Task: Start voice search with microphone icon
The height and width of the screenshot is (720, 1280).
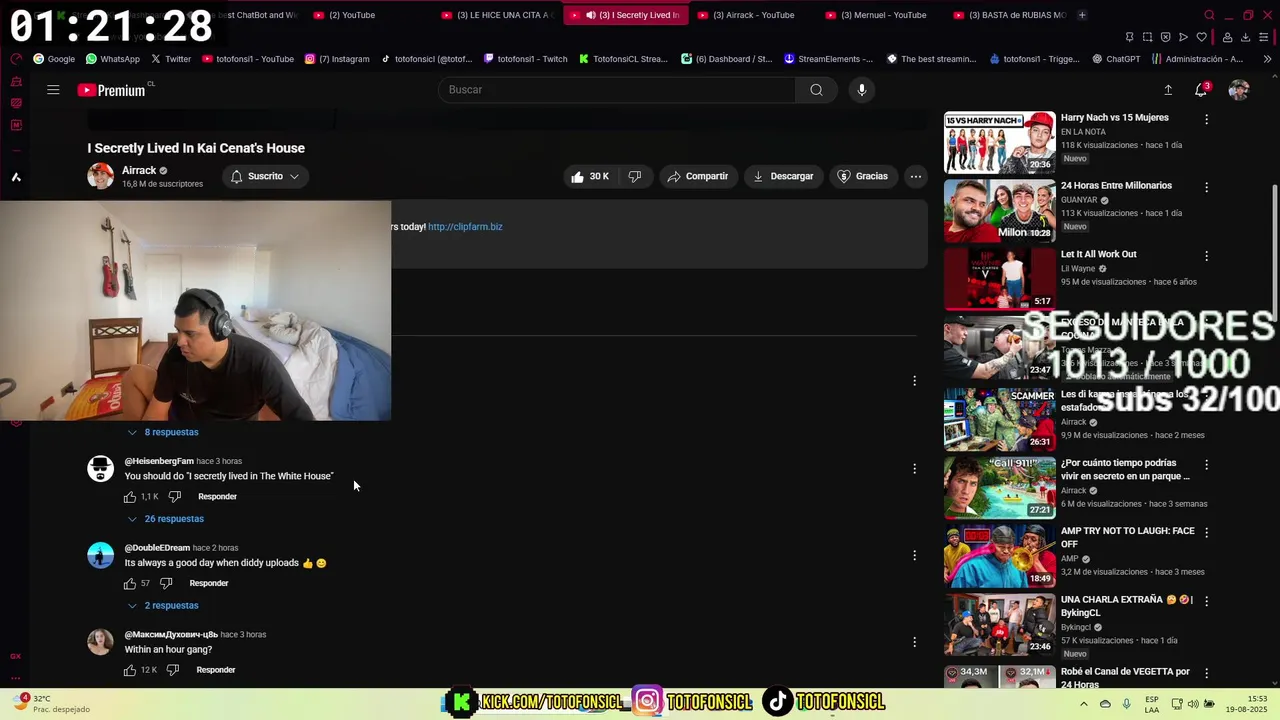Action: click(861, 90)
